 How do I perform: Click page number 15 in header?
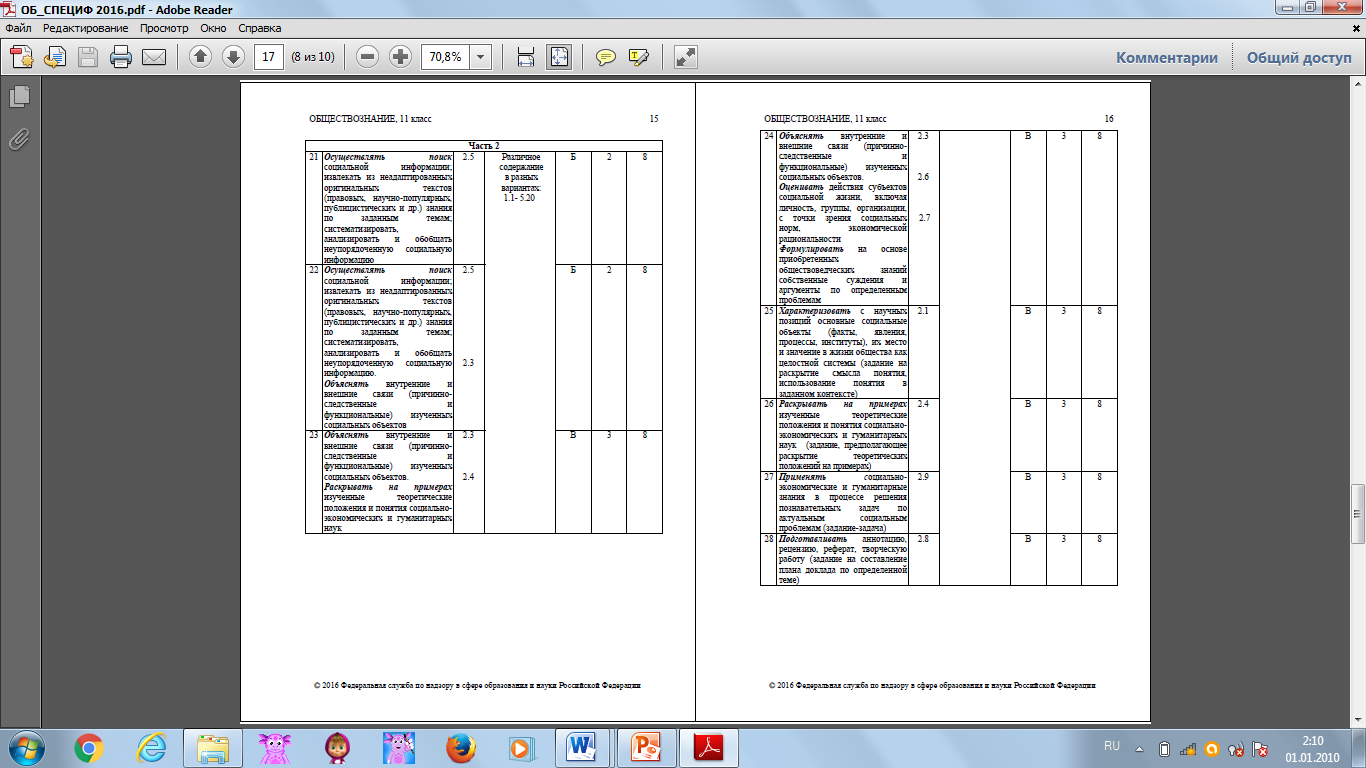pyautogui.click(x=654, y=119)
